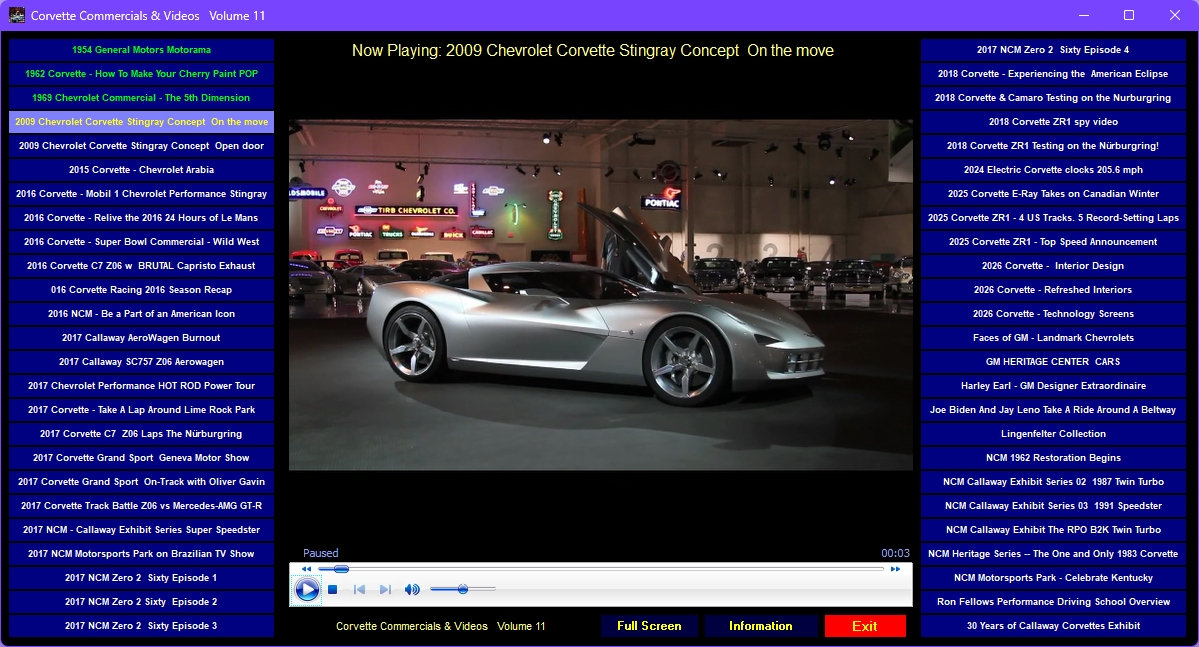
Task: Open 2015 Corvette - Chevrolet Arabia
Action: 141,170
